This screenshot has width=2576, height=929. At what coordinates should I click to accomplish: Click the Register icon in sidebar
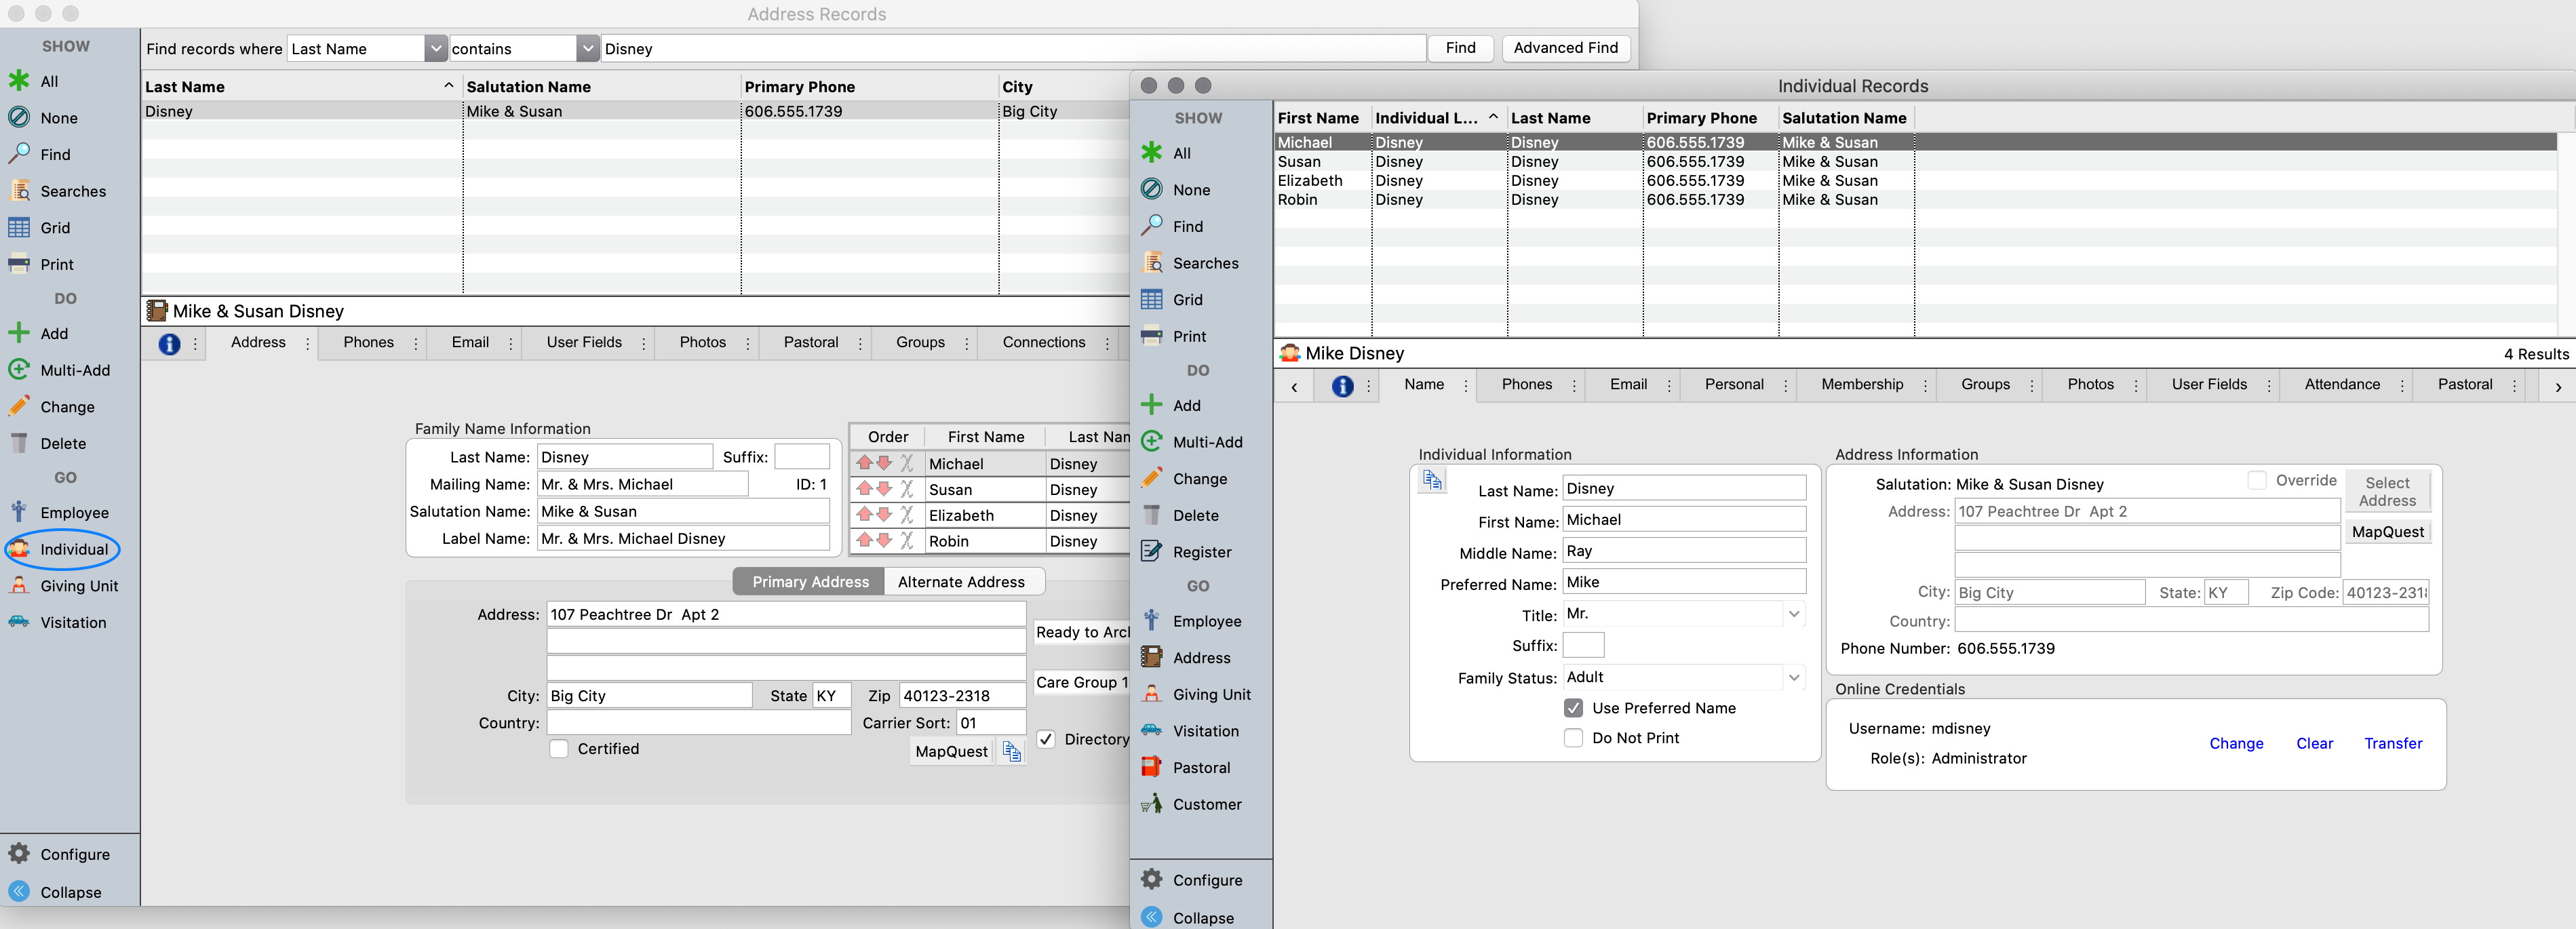[x=1152, y=551]
